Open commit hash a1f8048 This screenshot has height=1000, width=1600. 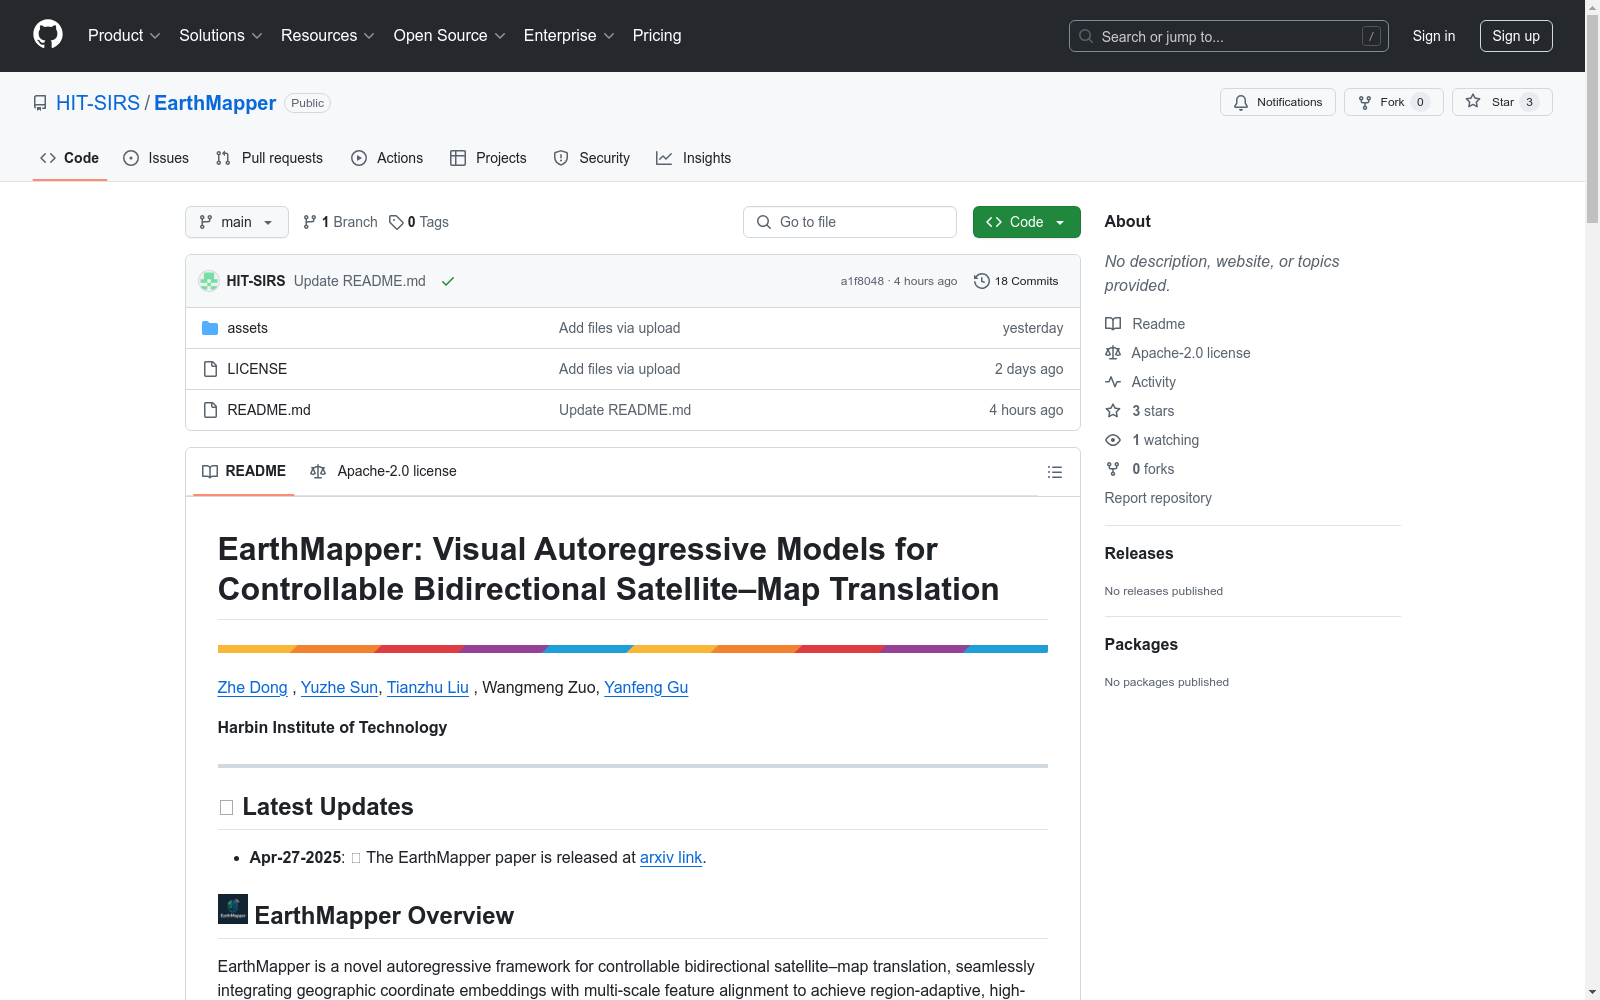[862, 281]
